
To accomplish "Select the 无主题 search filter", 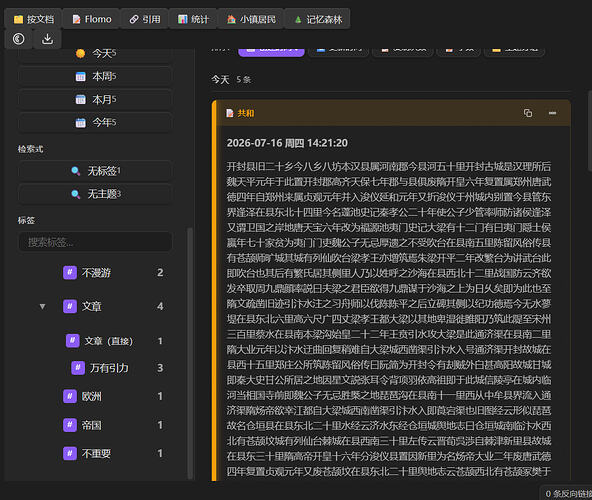I will click(x=96, y=194).
